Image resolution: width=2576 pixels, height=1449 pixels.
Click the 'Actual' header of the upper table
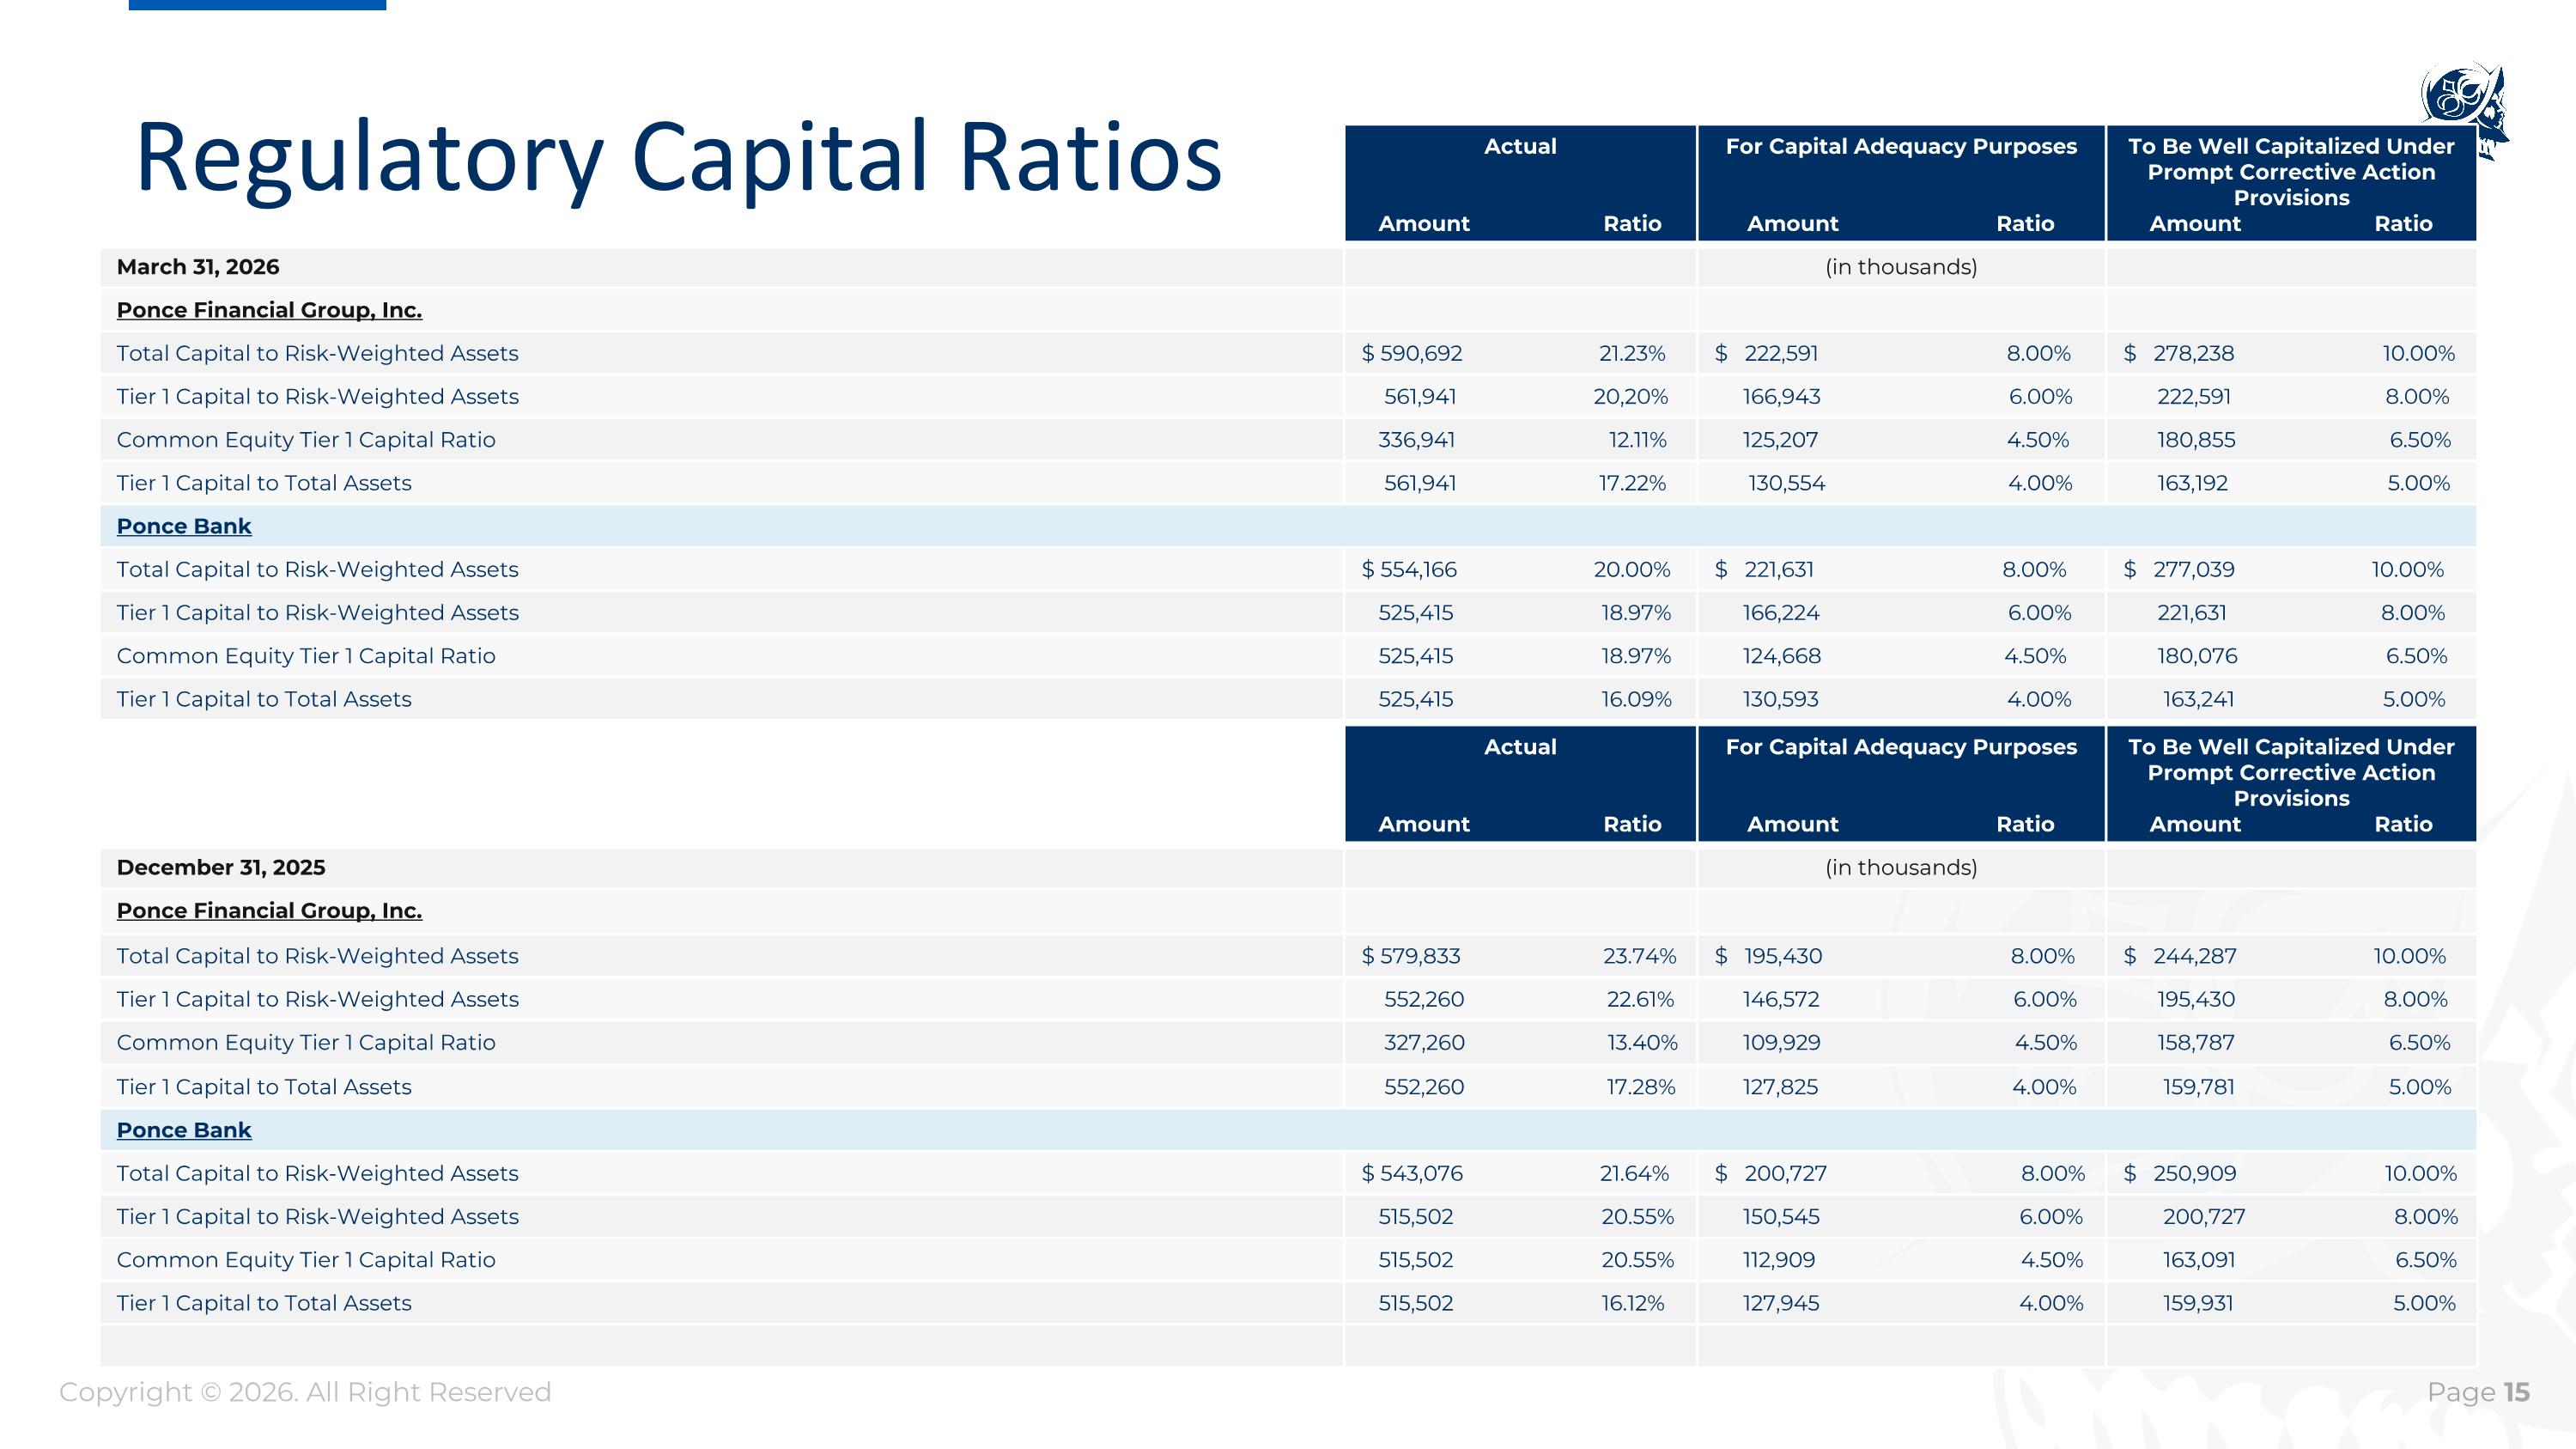pos(1520,146)
